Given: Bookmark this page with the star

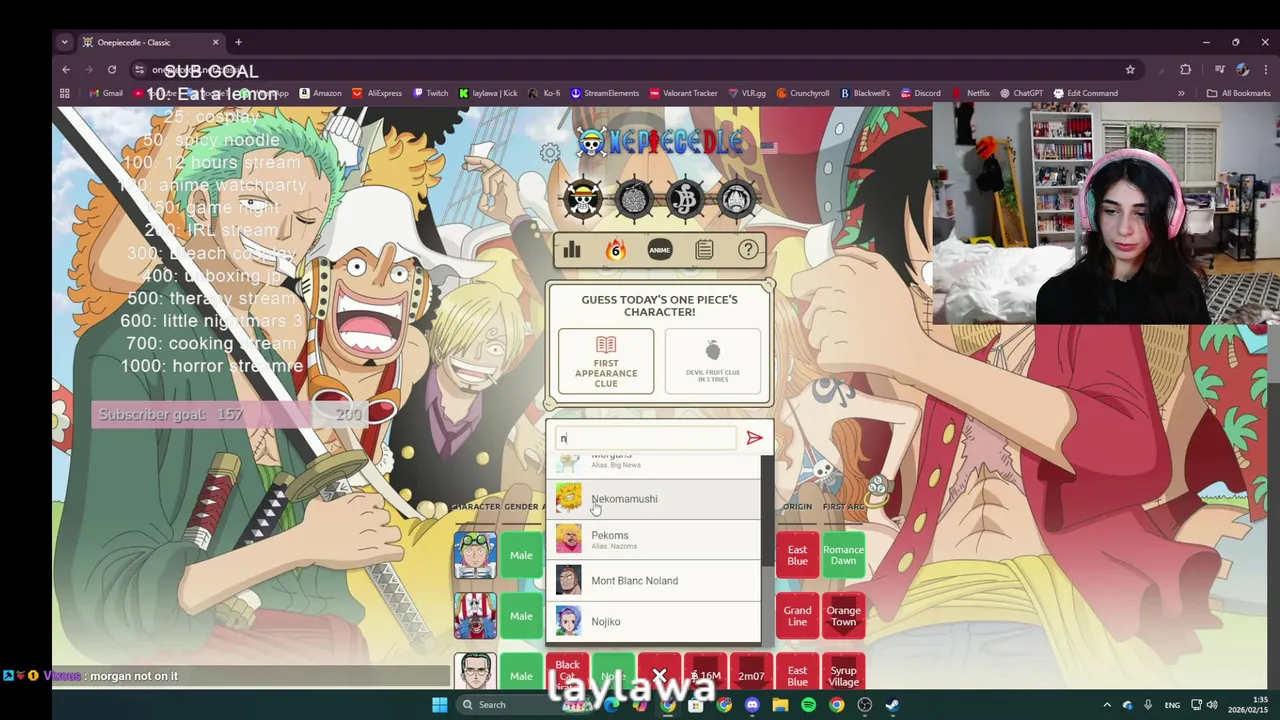Looking at the screenshot, I should pyautogui.click(x=1130, y=69).
